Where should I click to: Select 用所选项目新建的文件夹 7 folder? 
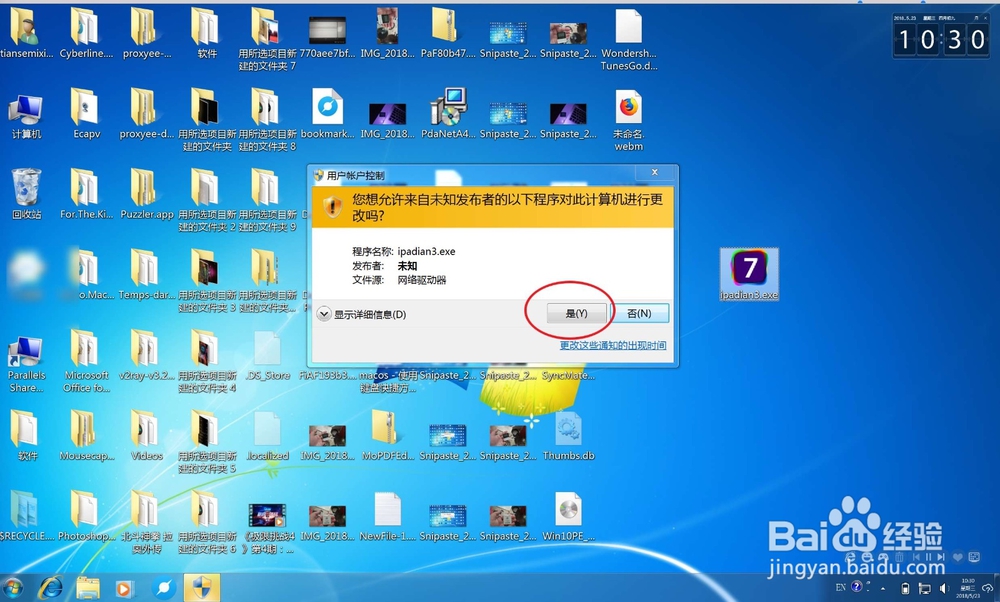[x=267, y=40]
